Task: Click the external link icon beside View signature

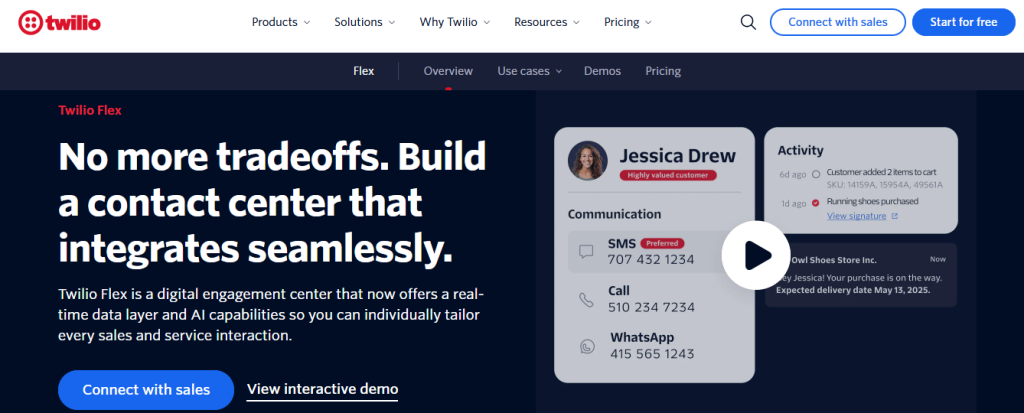Action: click(895, 216)
